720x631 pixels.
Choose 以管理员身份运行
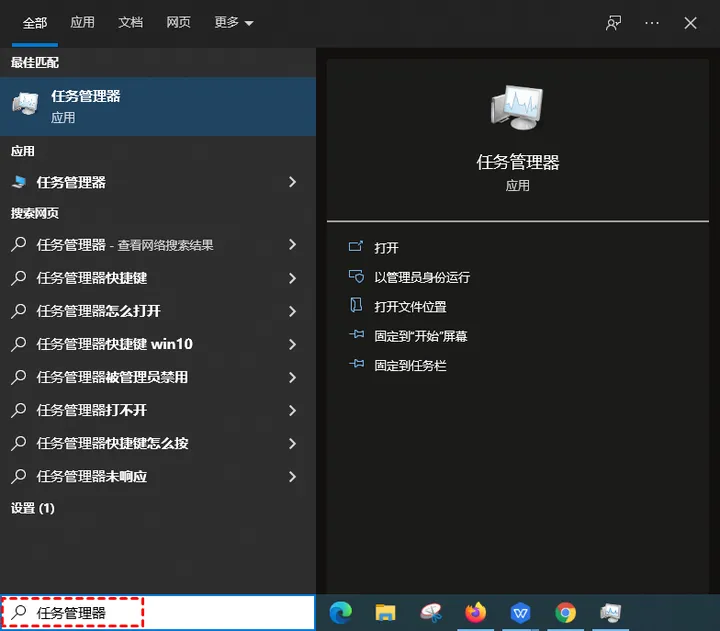(x=422, y=277)
